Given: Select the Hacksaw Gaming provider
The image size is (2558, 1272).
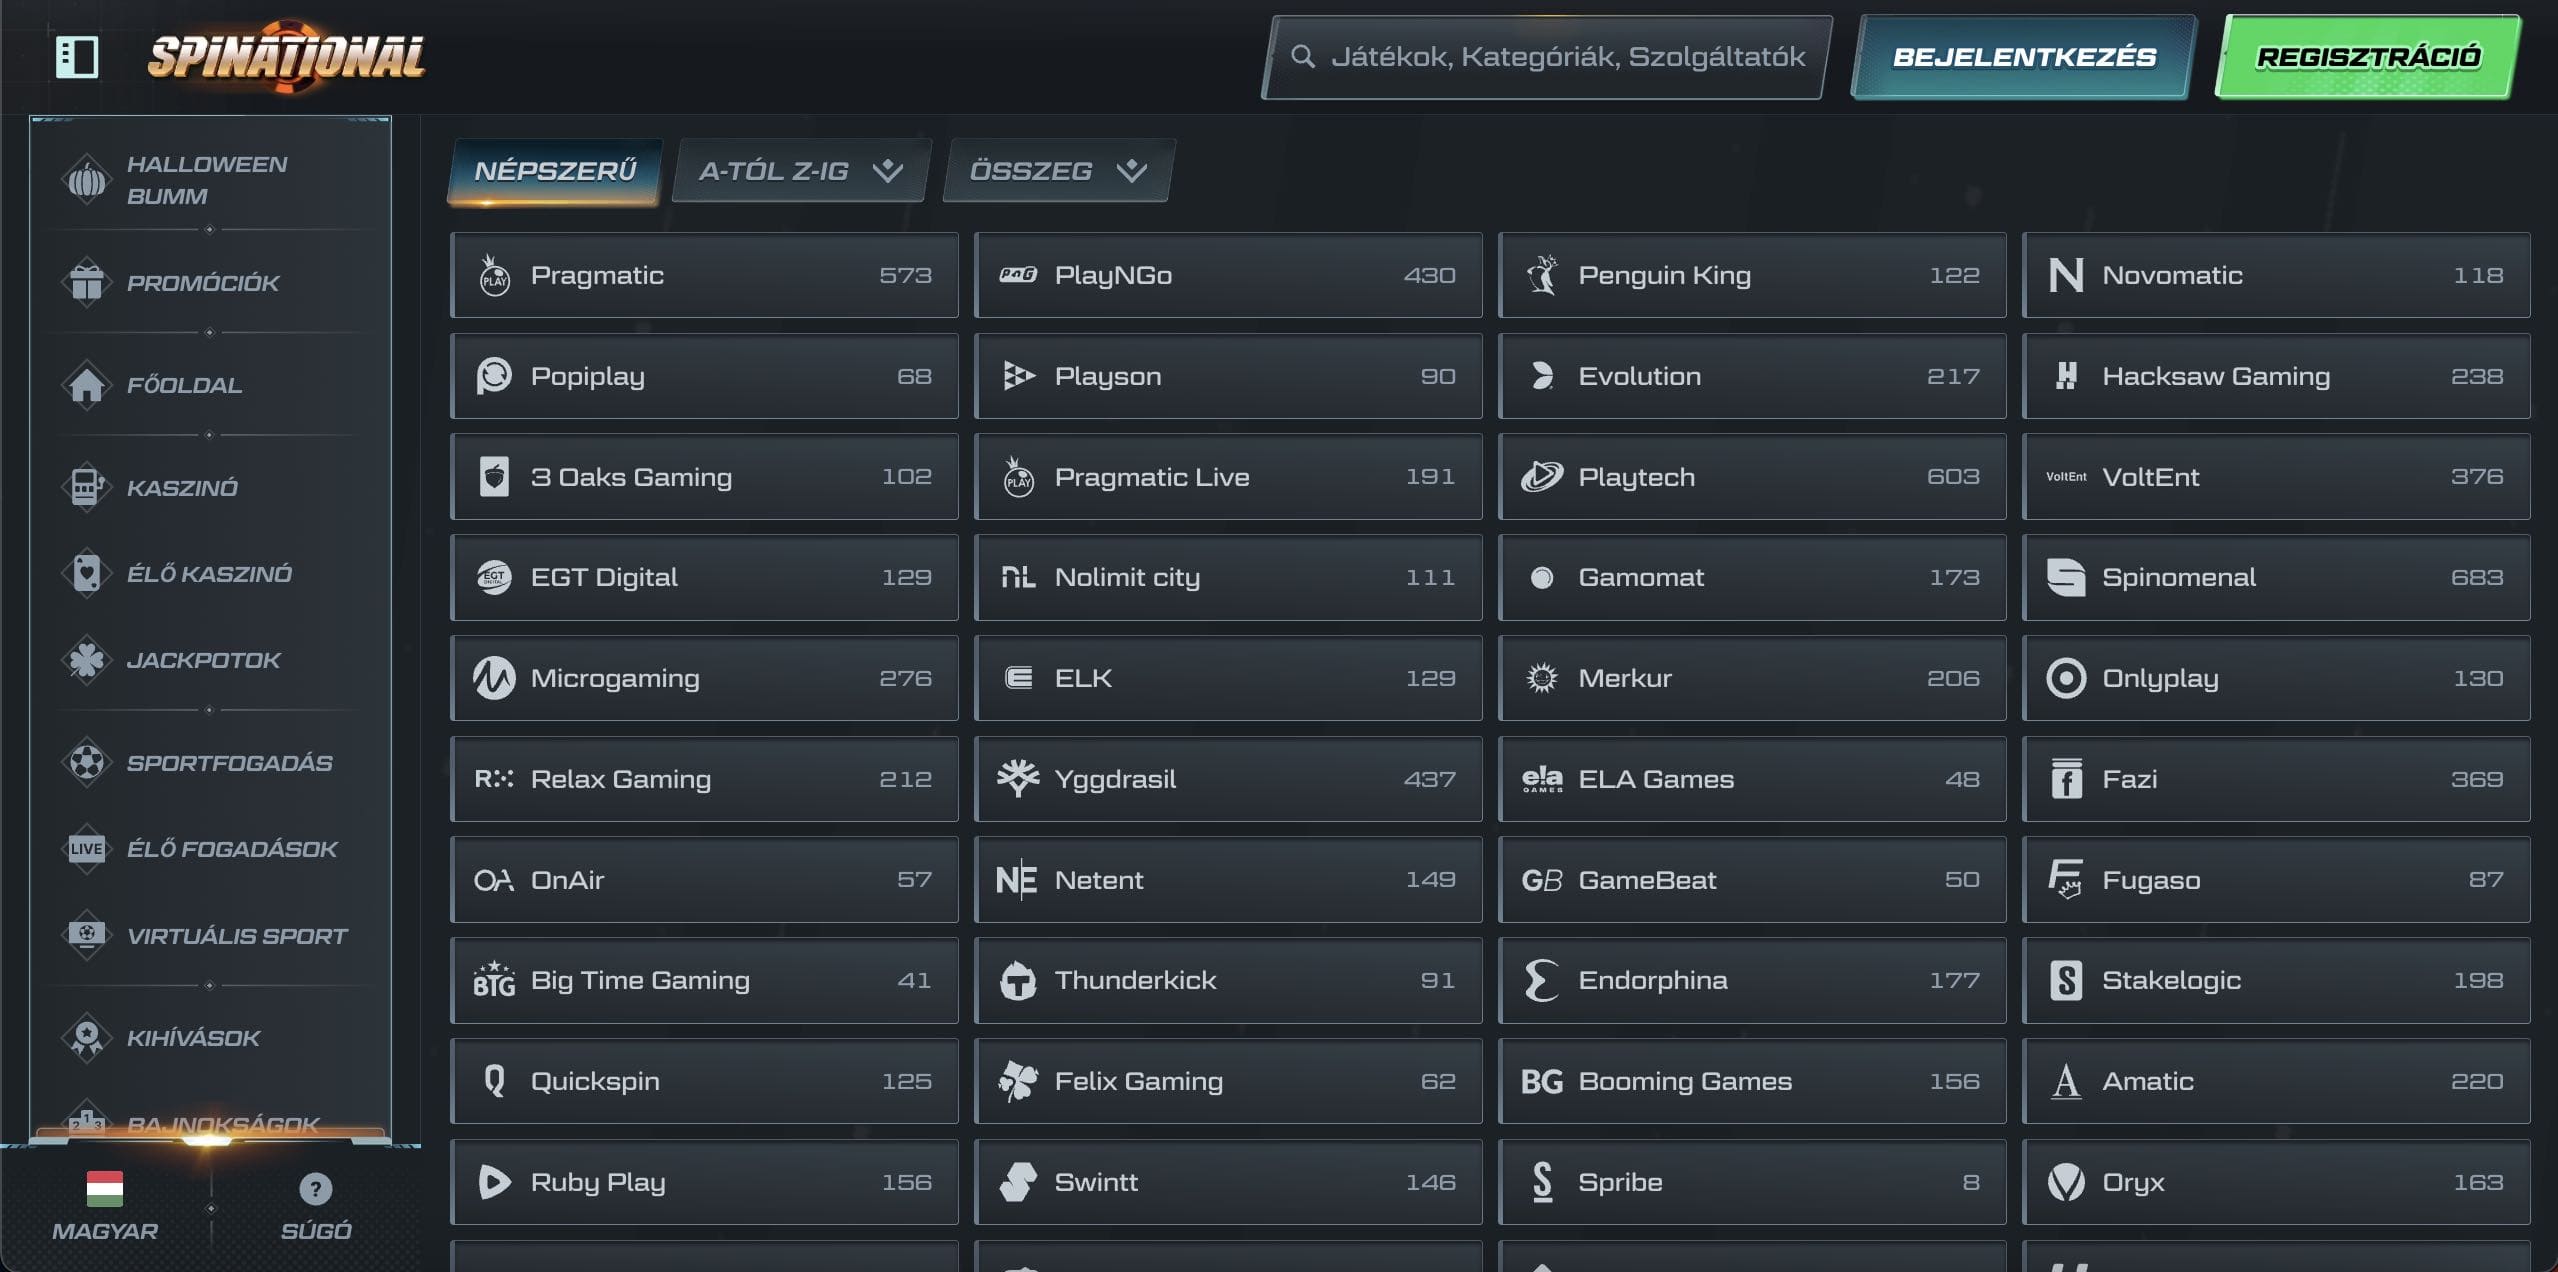Looking at the screenshot, I should tap(2275, 376).
